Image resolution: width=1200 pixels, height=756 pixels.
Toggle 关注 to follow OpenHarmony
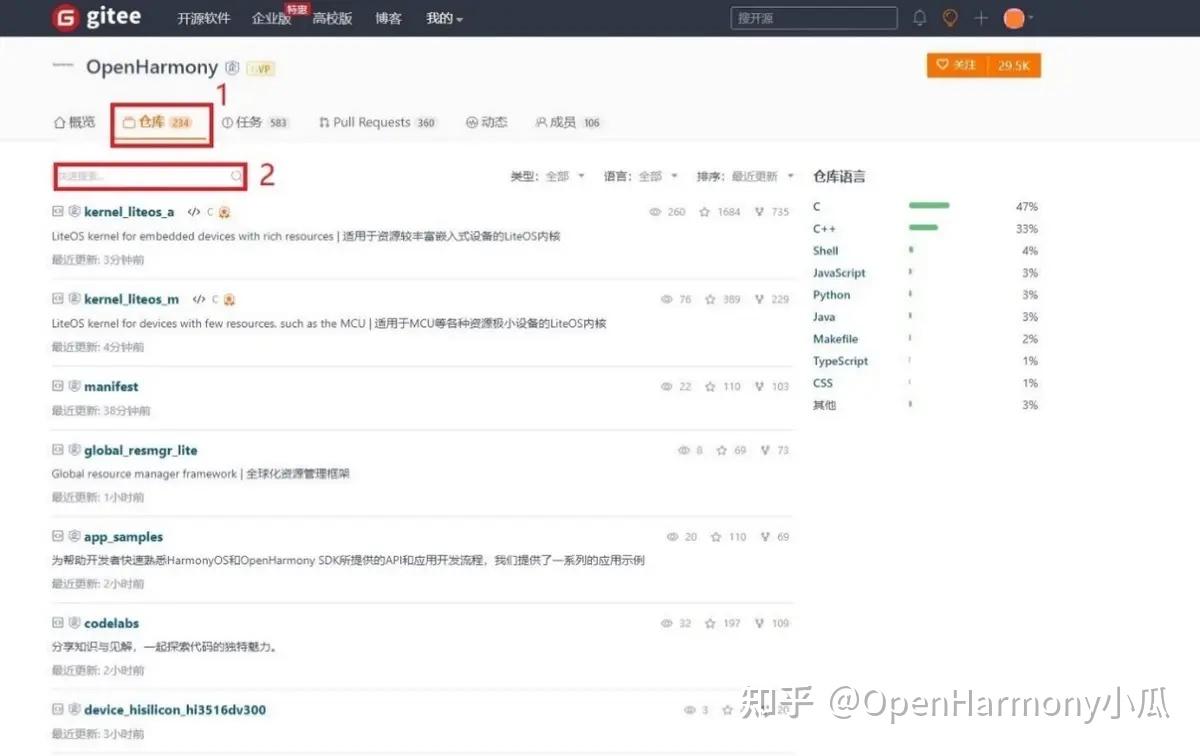956,64
